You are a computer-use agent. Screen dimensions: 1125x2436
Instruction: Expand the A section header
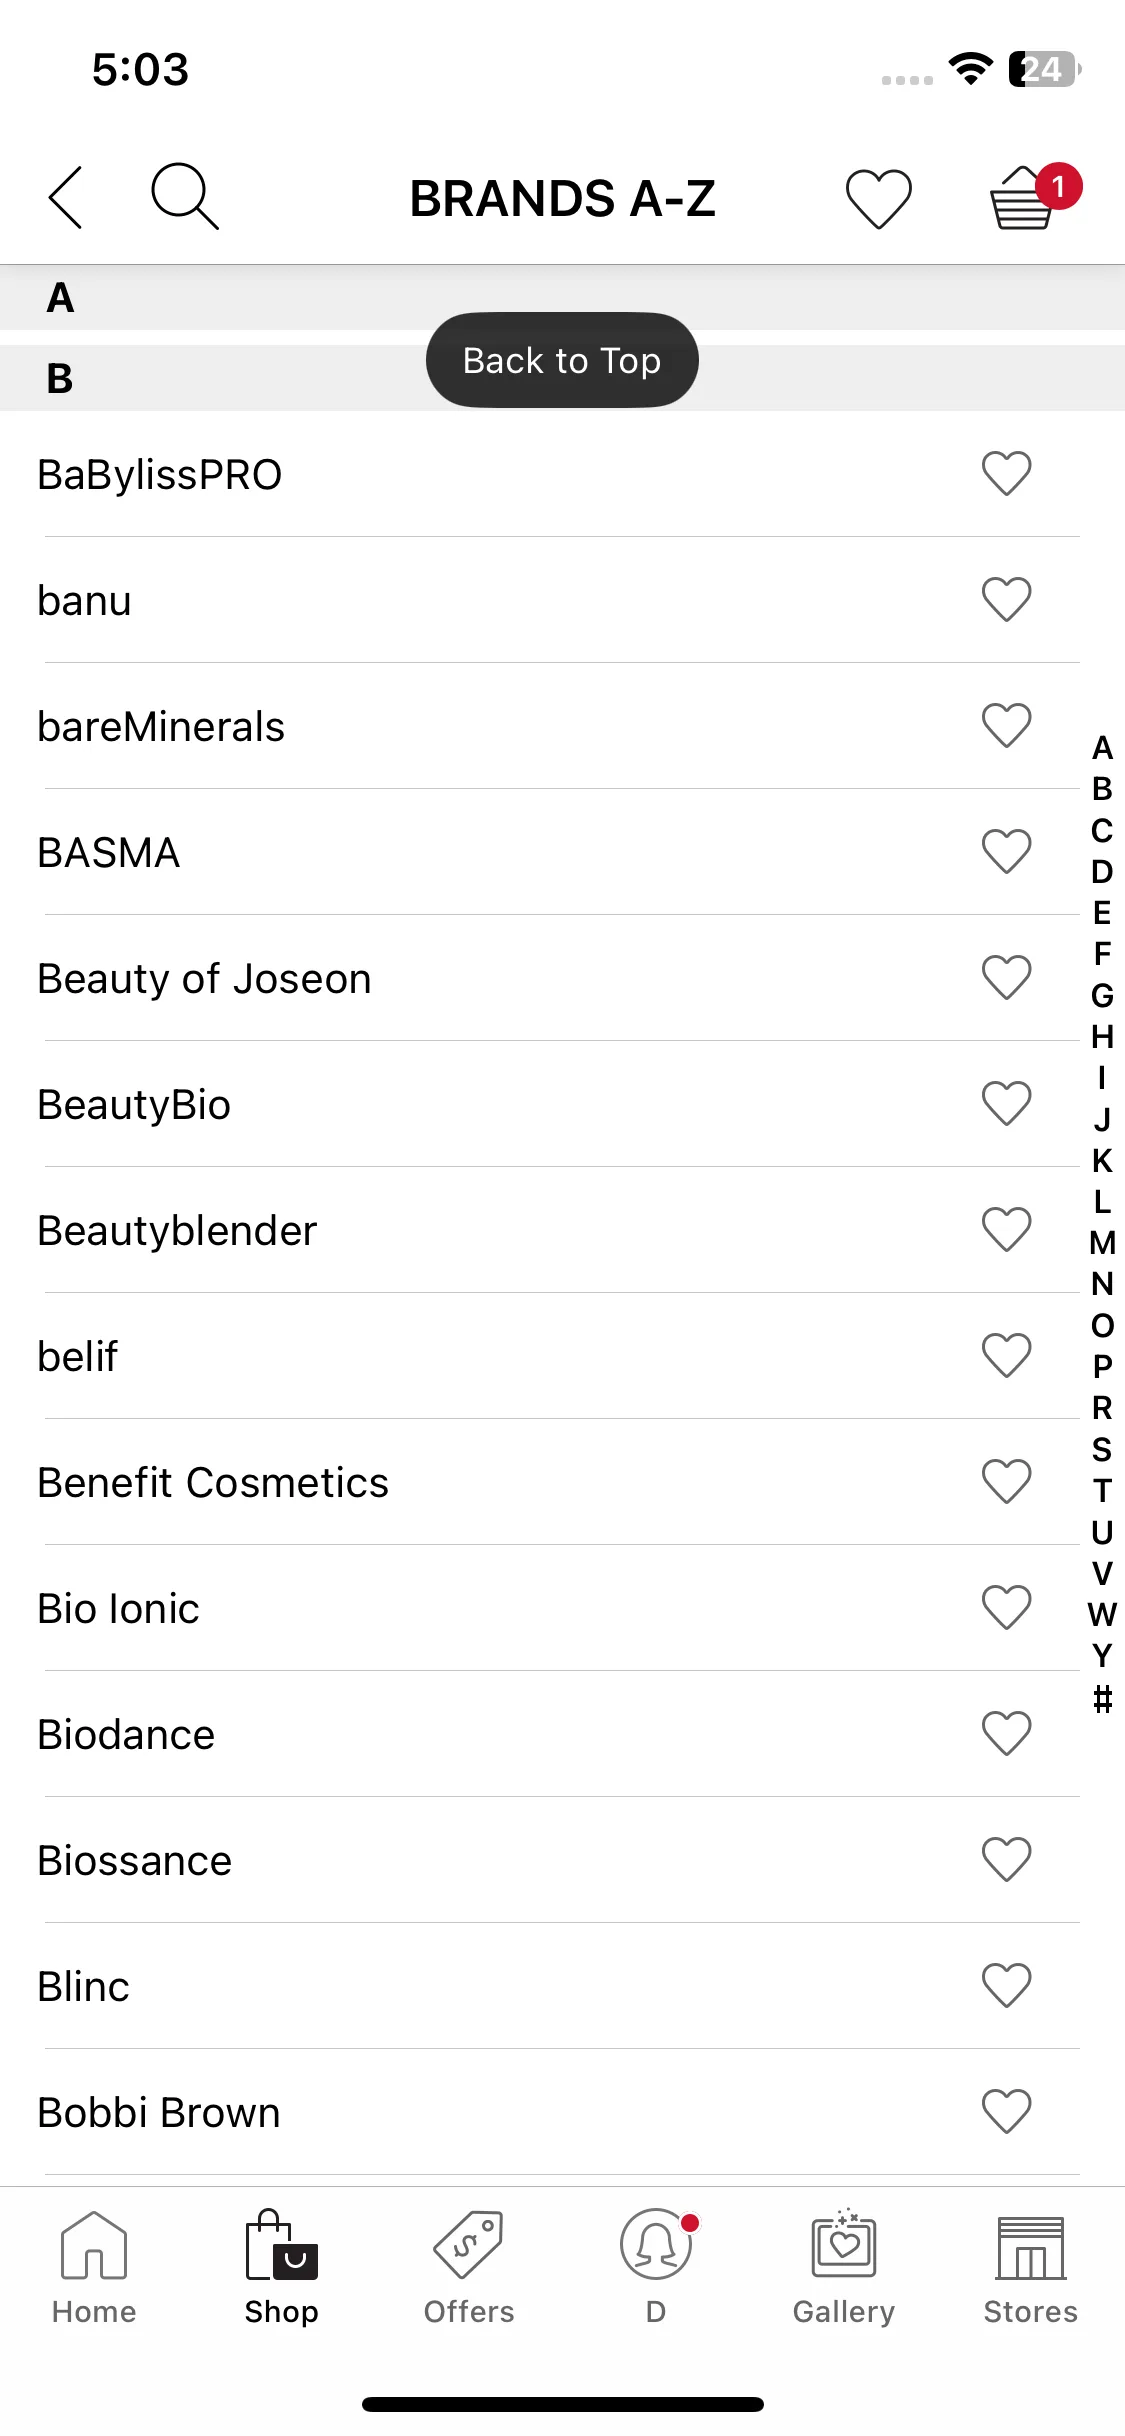pyautogui.click(x=562, y=297)
